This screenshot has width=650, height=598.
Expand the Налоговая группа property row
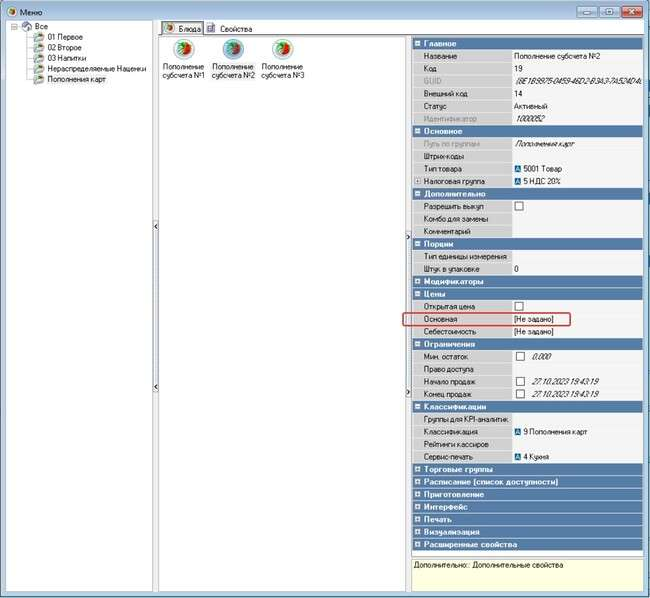pos(417,181)
